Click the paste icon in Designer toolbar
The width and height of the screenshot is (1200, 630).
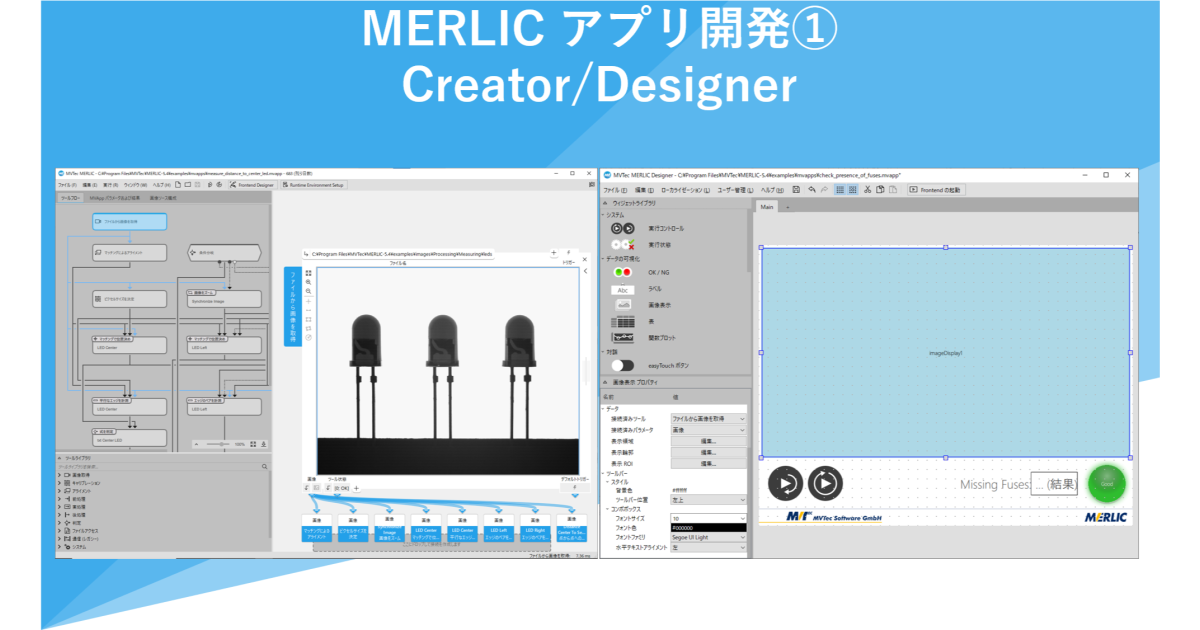click(892, 189)
